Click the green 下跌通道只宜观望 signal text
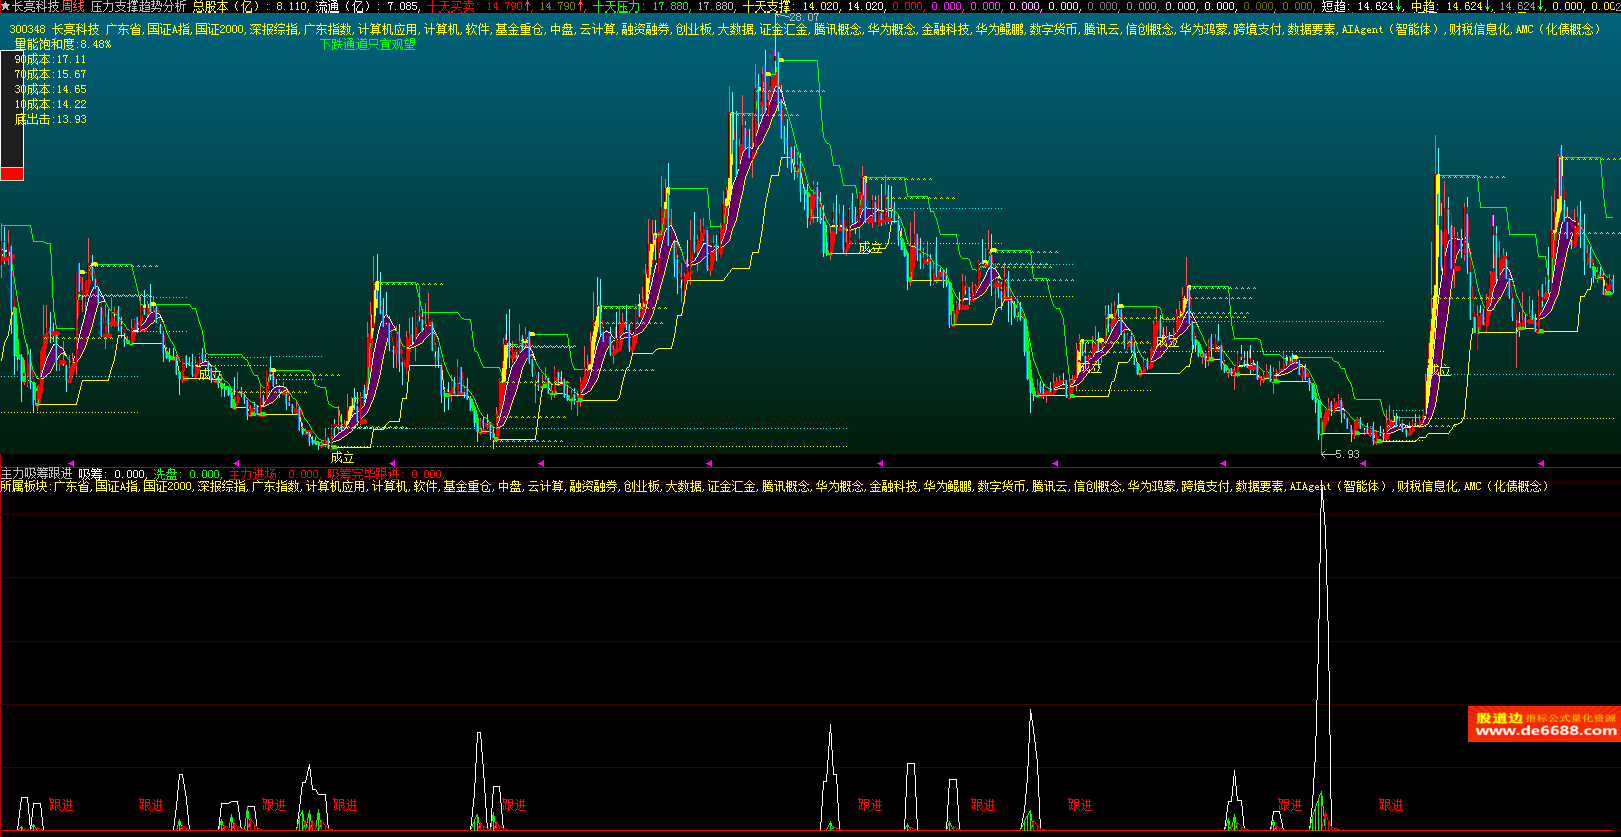This screenshot has width=1621, height=837. click(367, 44)
